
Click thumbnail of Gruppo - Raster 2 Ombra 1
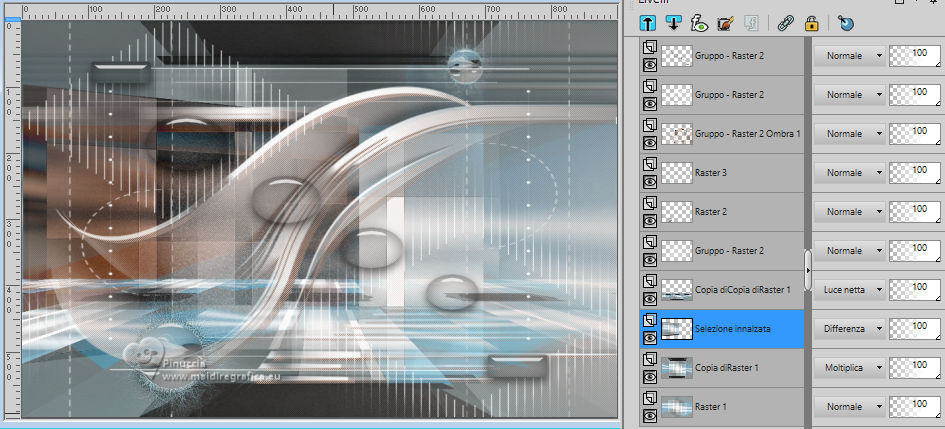(677, 134)
